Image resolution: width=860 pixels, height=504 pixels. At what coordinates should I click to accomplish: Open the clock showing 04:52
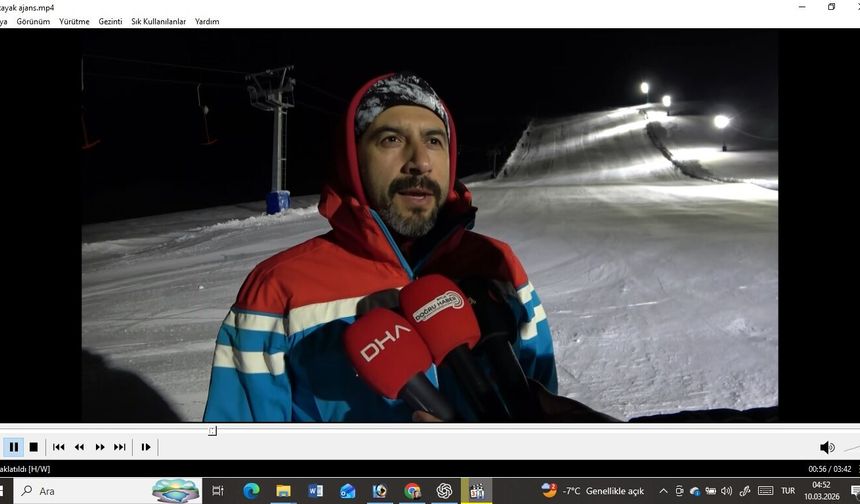822,491
